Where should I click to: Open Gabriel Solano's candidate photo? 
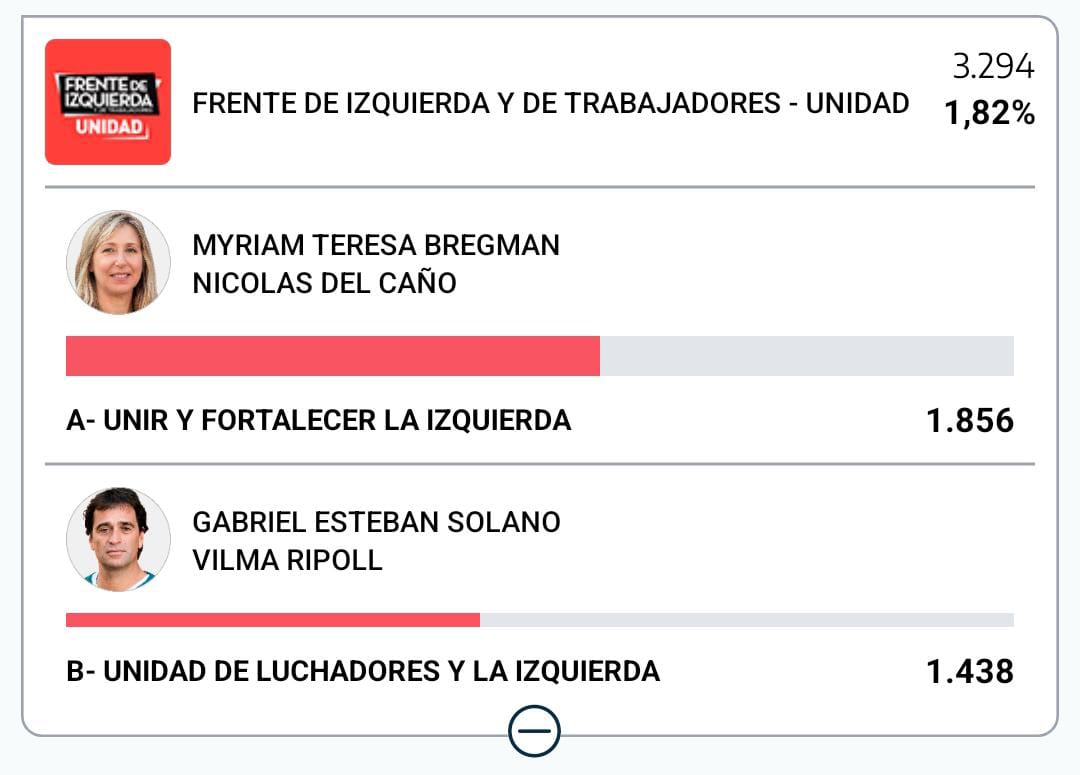click(x=118, y=539)
